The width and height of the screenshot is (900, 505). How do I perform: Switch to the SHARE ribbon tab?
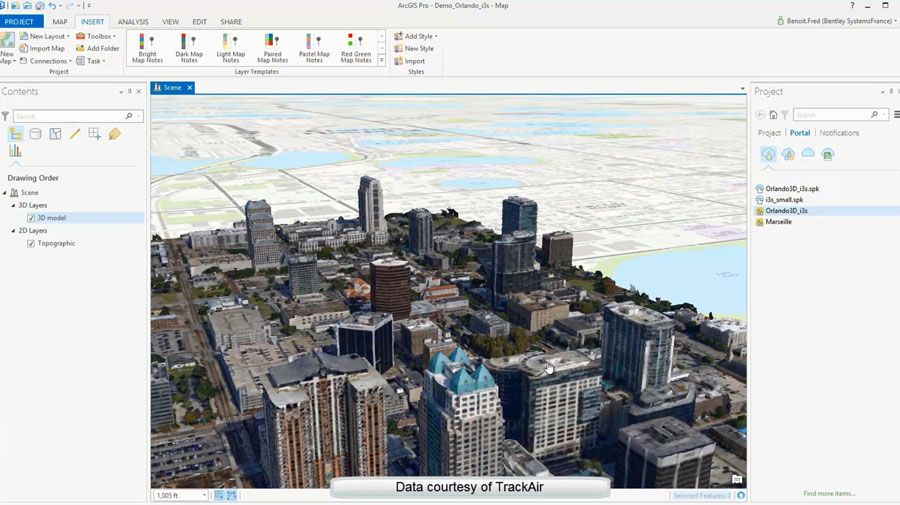click(x=231, y=22)
